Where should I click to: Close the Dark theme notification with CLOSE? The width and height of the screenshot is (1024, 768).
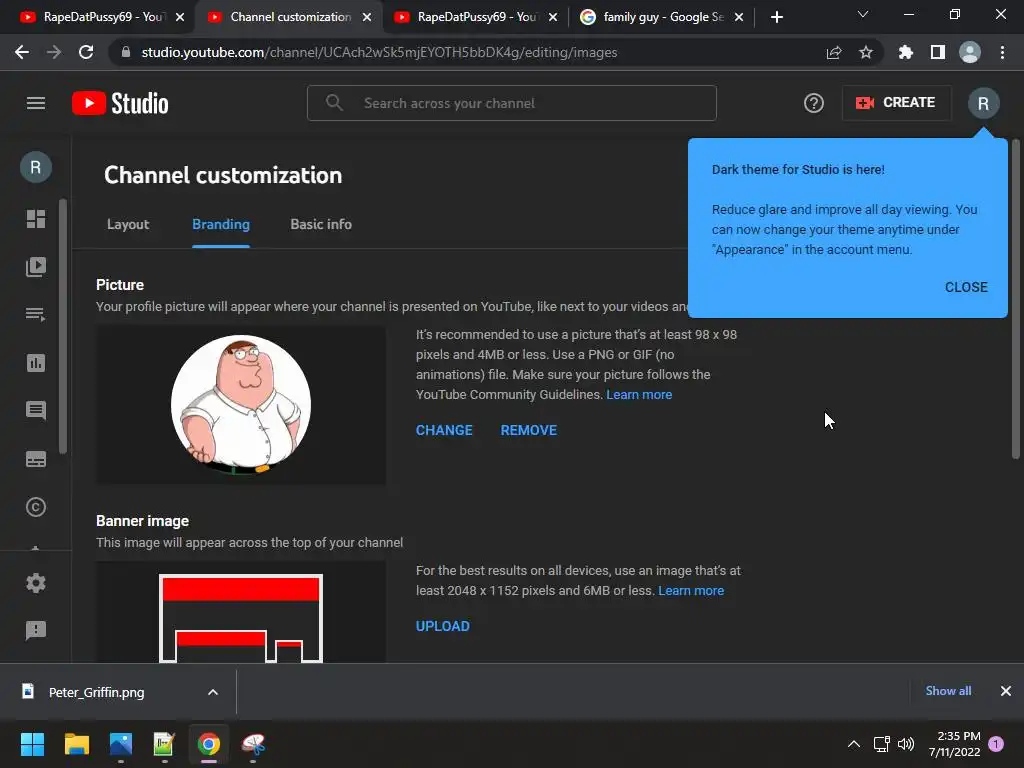click(966, 287)
